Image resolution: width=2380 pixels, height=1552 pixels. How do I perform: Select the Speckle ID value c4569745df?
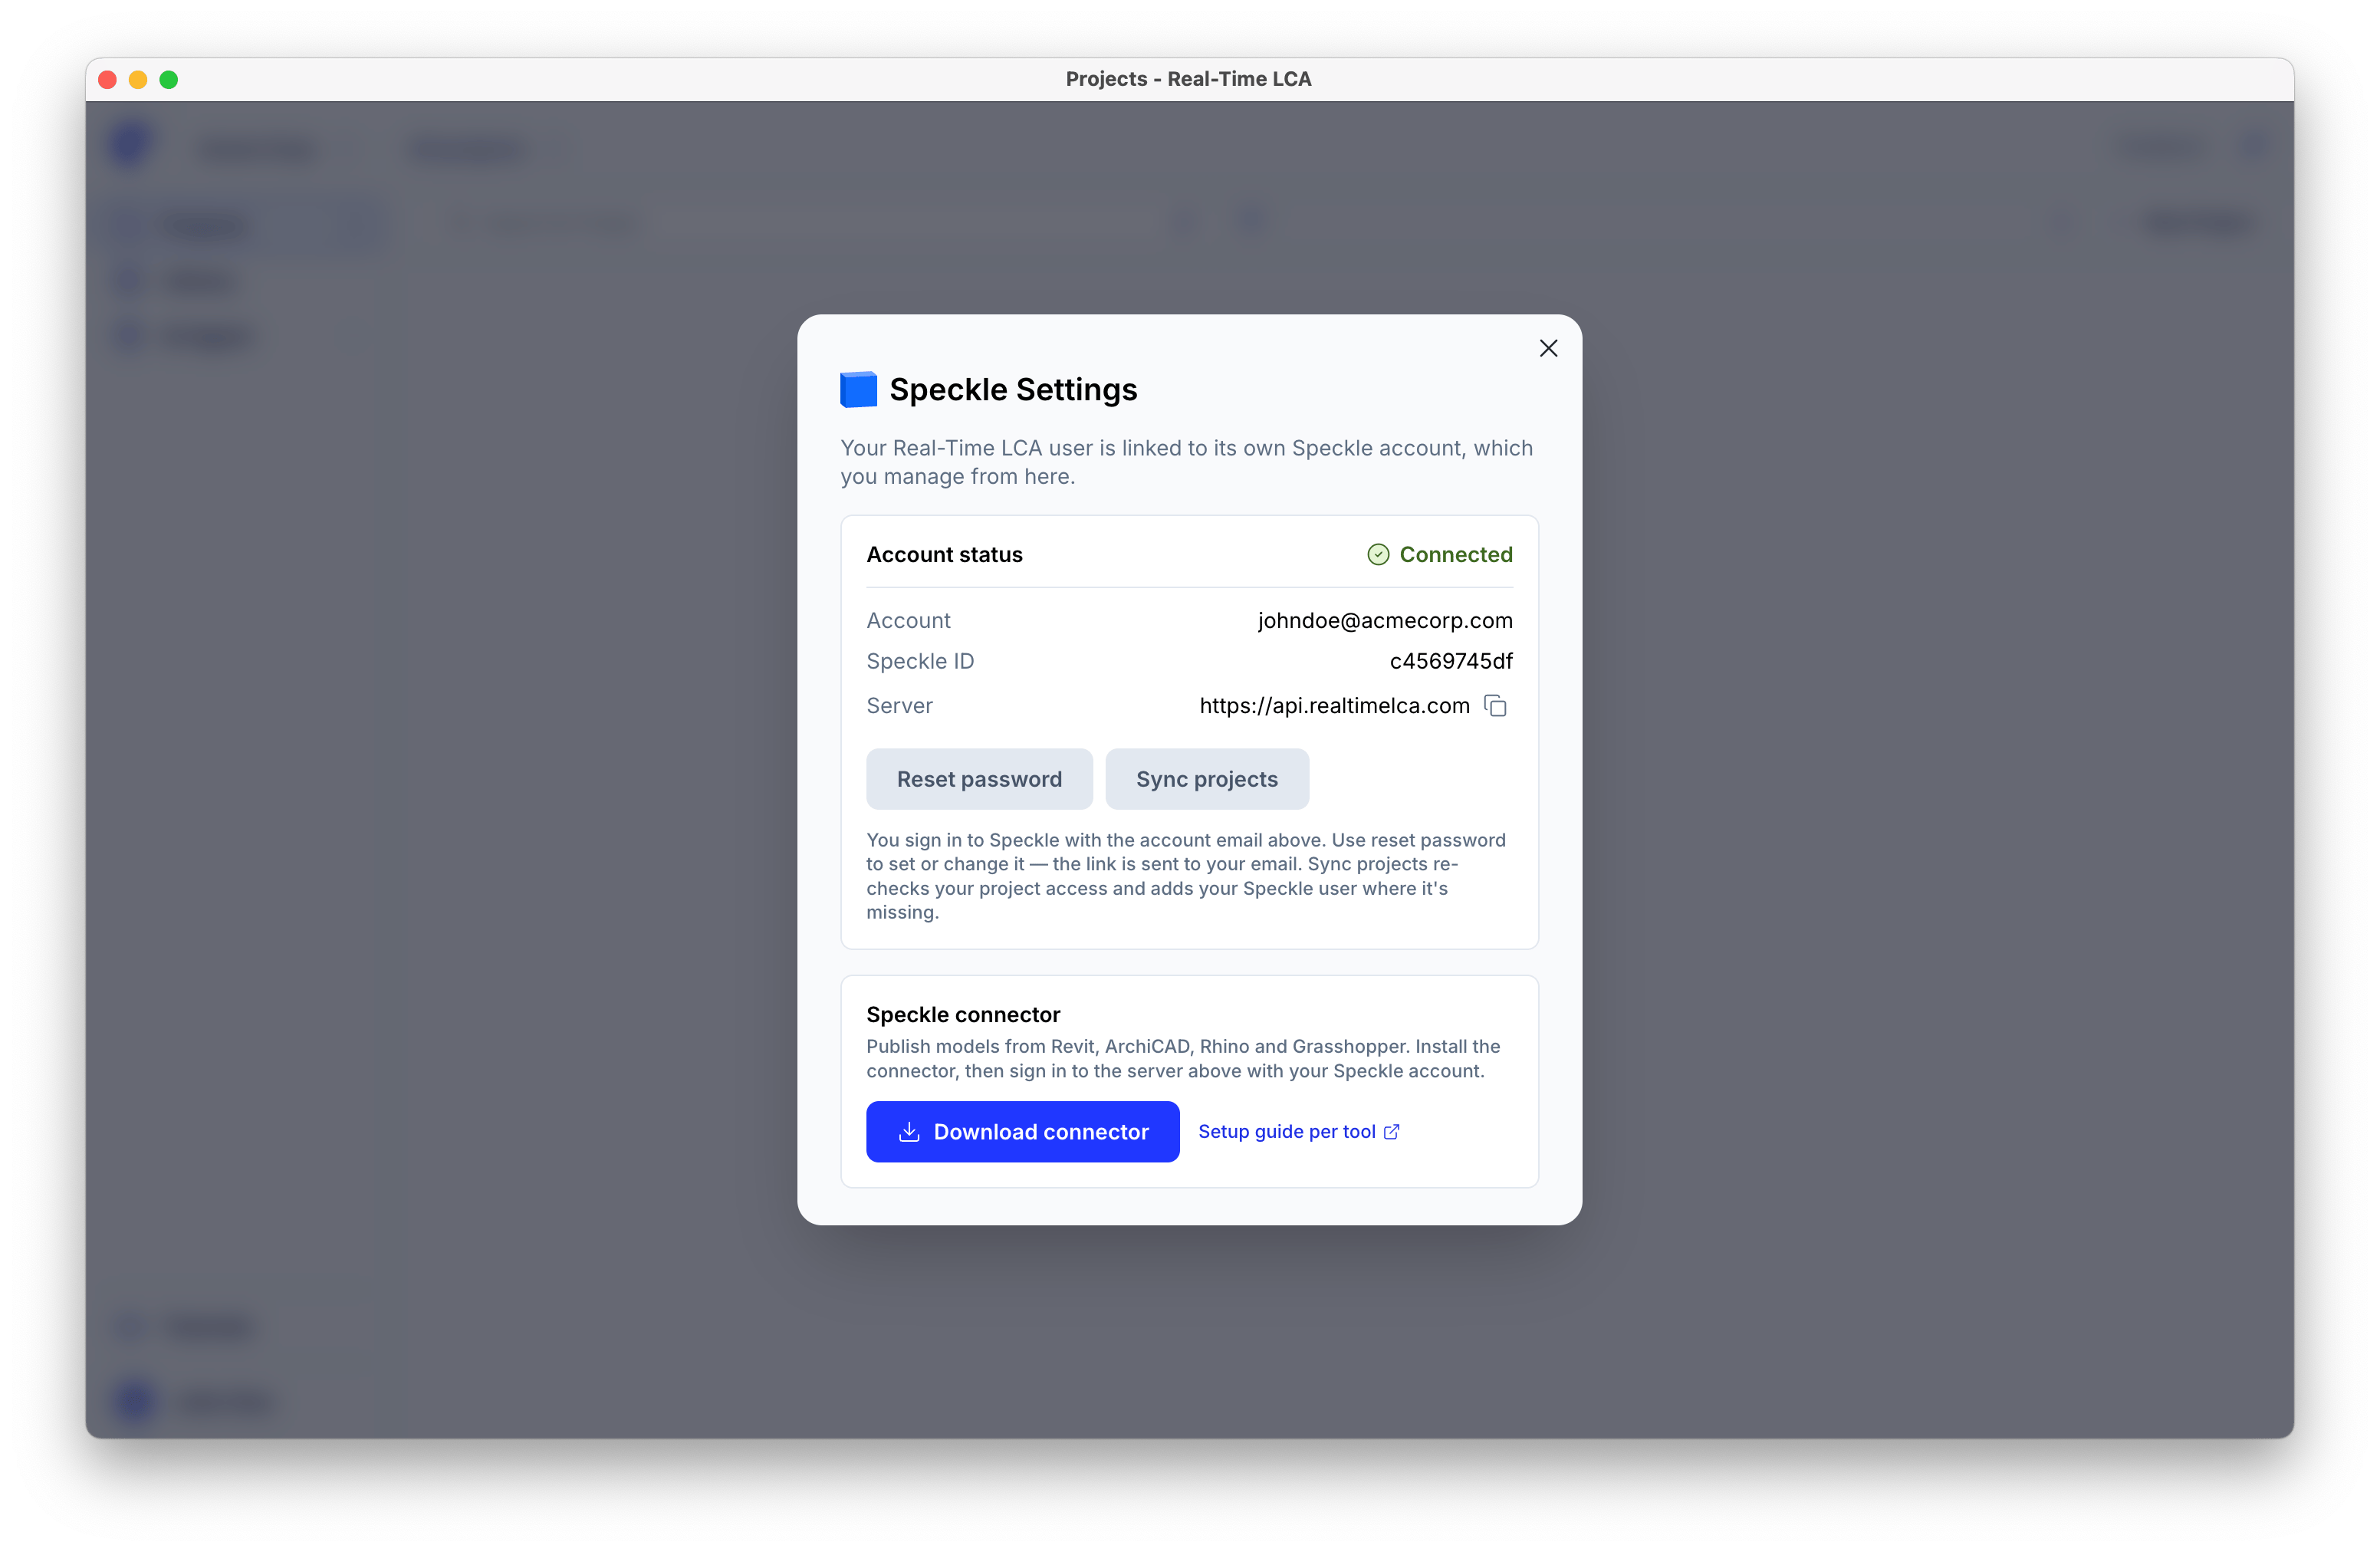(1451, 662)
